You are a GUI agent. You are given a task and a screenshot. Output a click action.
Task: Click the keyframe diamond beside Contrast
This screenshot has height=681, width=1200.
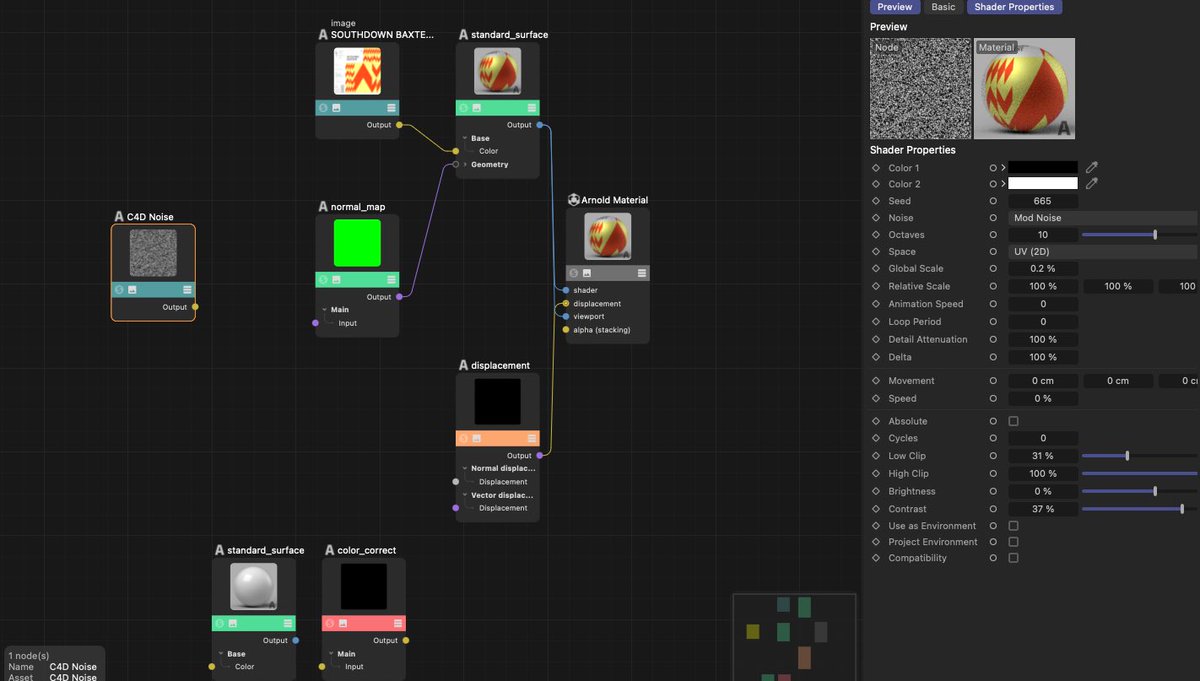click(877, 509)
